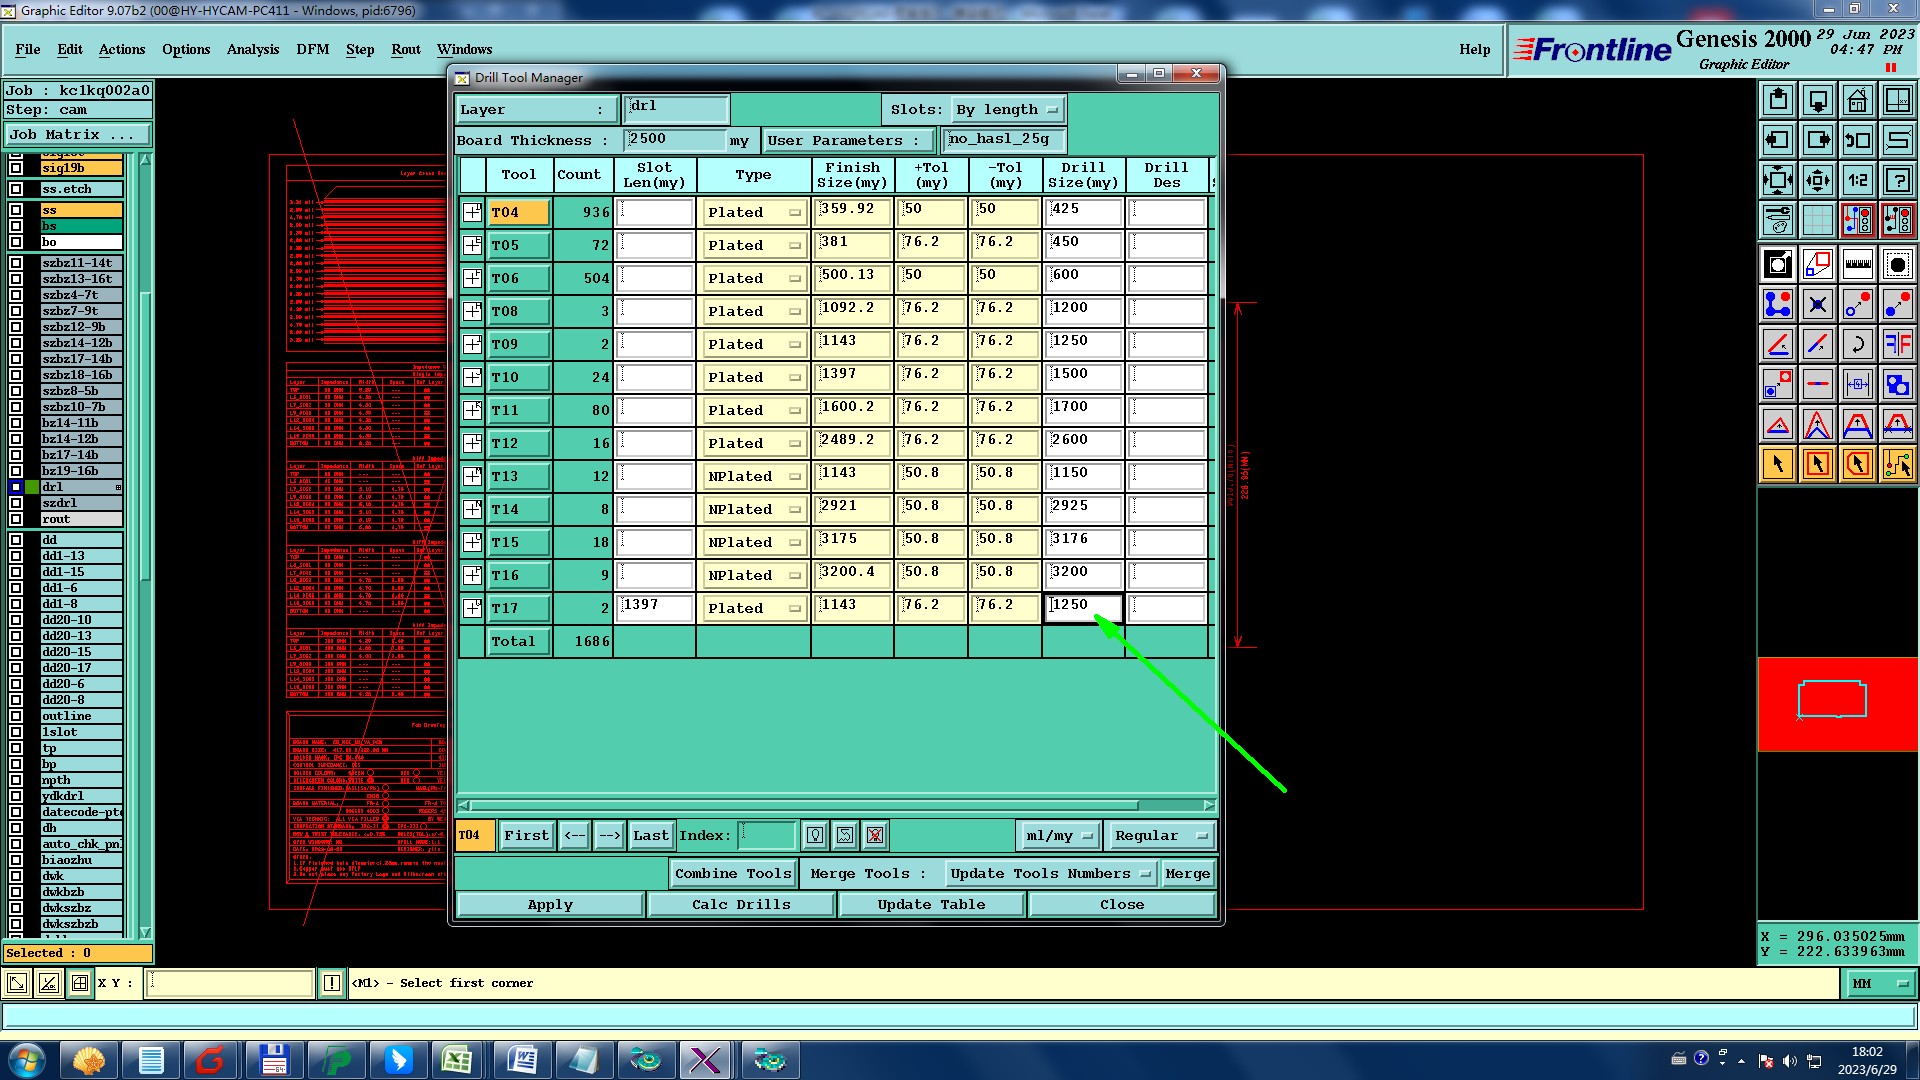This screenshot has height=1080, width=1920.
Task: Select the ruler measurement tool
Action: (1857, 264)
